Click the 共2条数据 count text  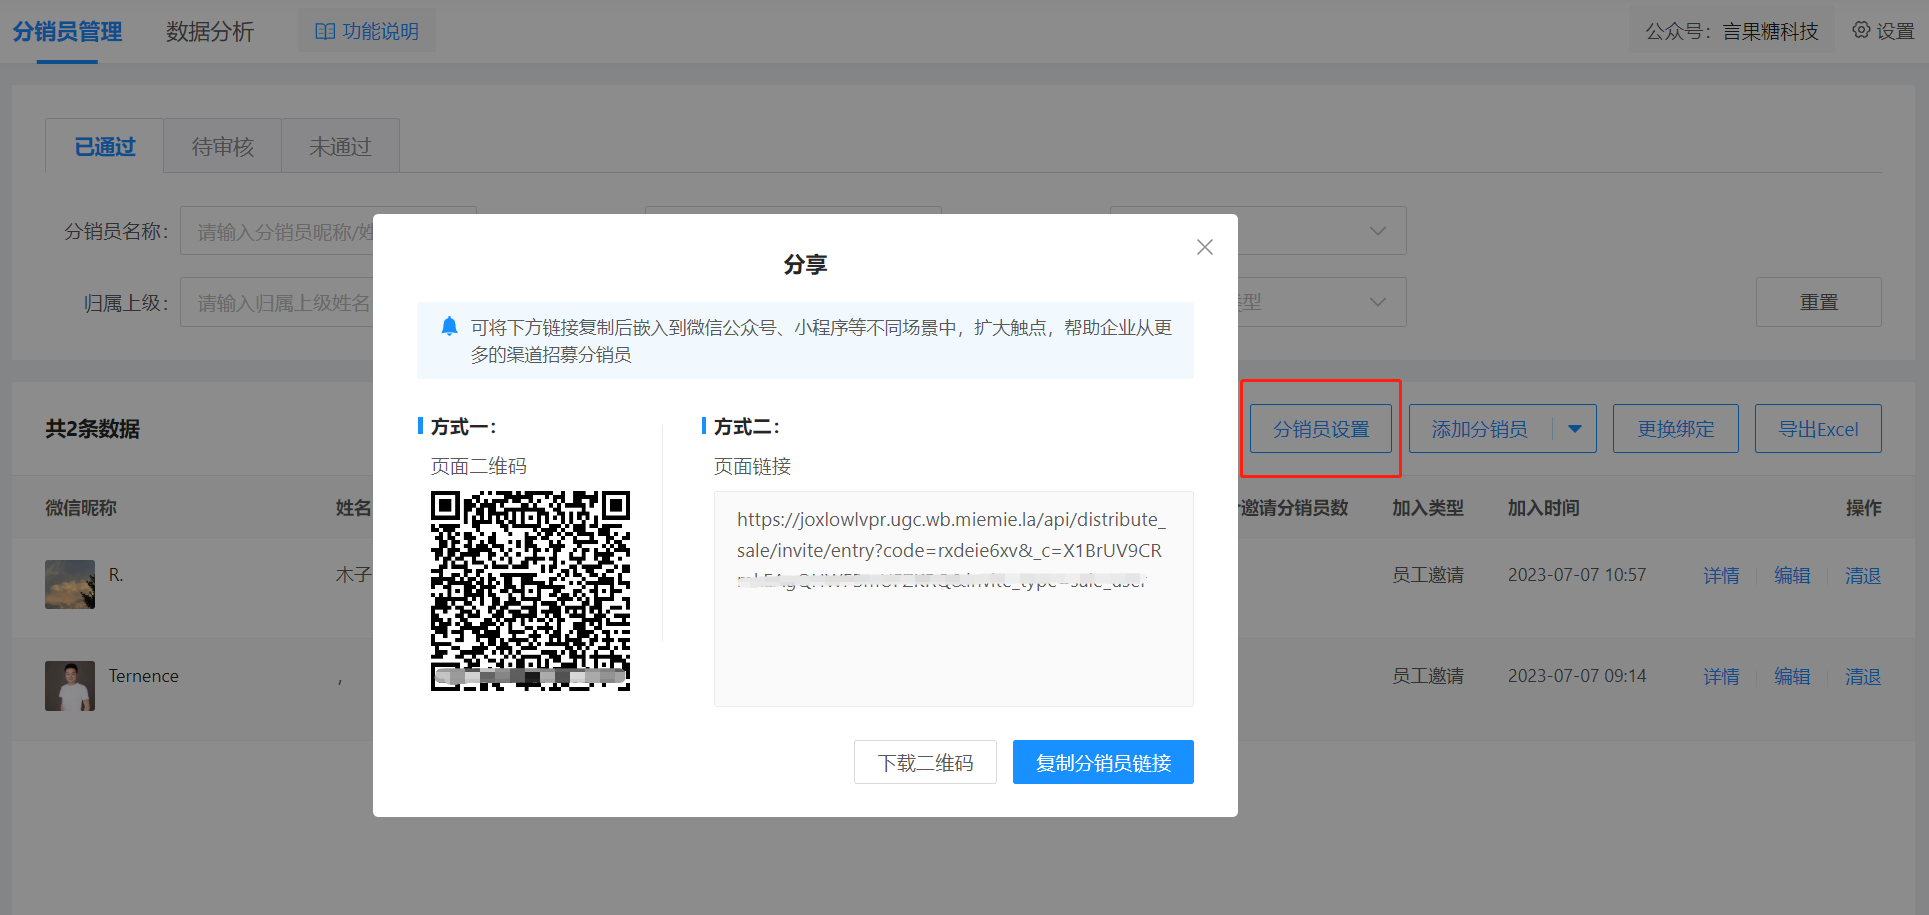[92, 429]
